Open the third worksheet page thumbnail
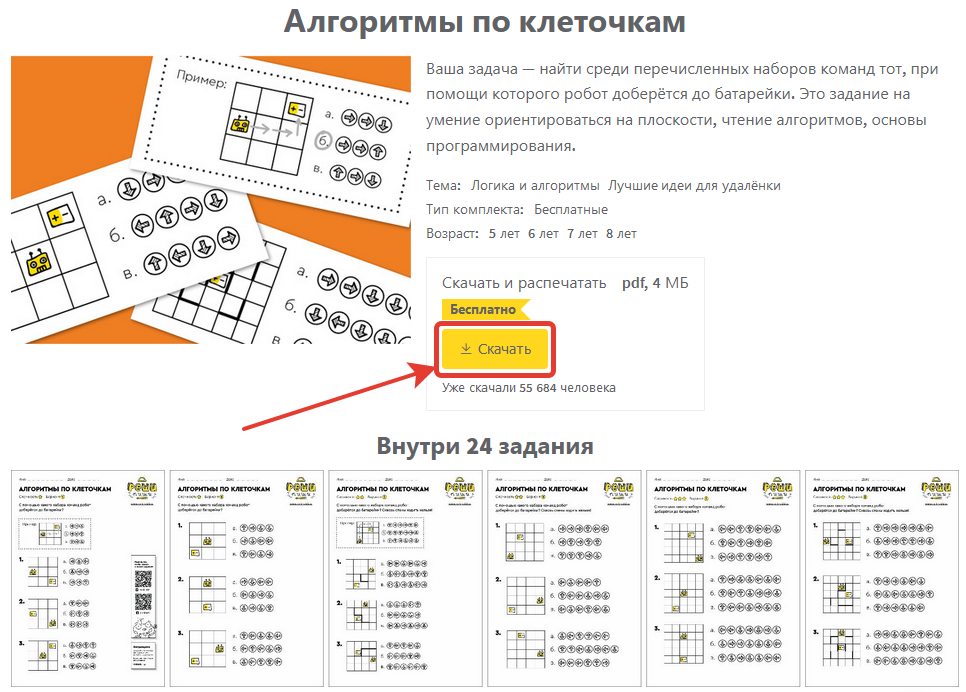The height and width of the screenshot is (692, 966). pyautogui.click(x=405, y=578)
